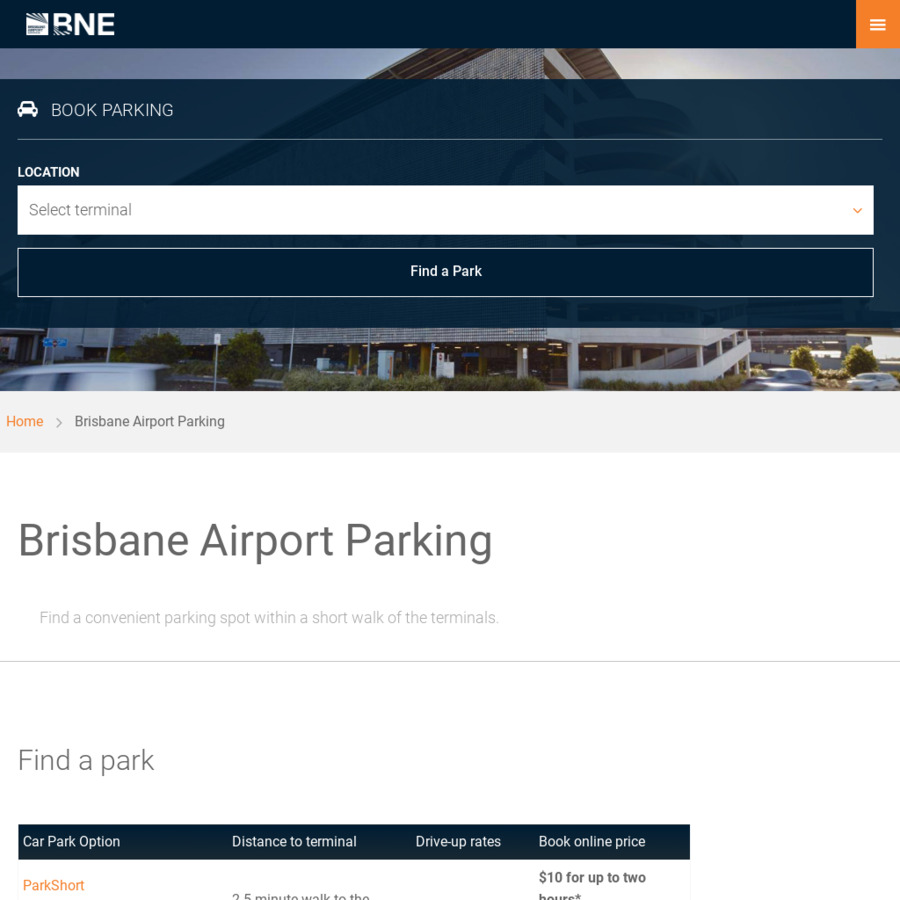The height and width of the screenshot is (900, 900).
Task: Open the Select terminal location field
Action: [430, 210]
